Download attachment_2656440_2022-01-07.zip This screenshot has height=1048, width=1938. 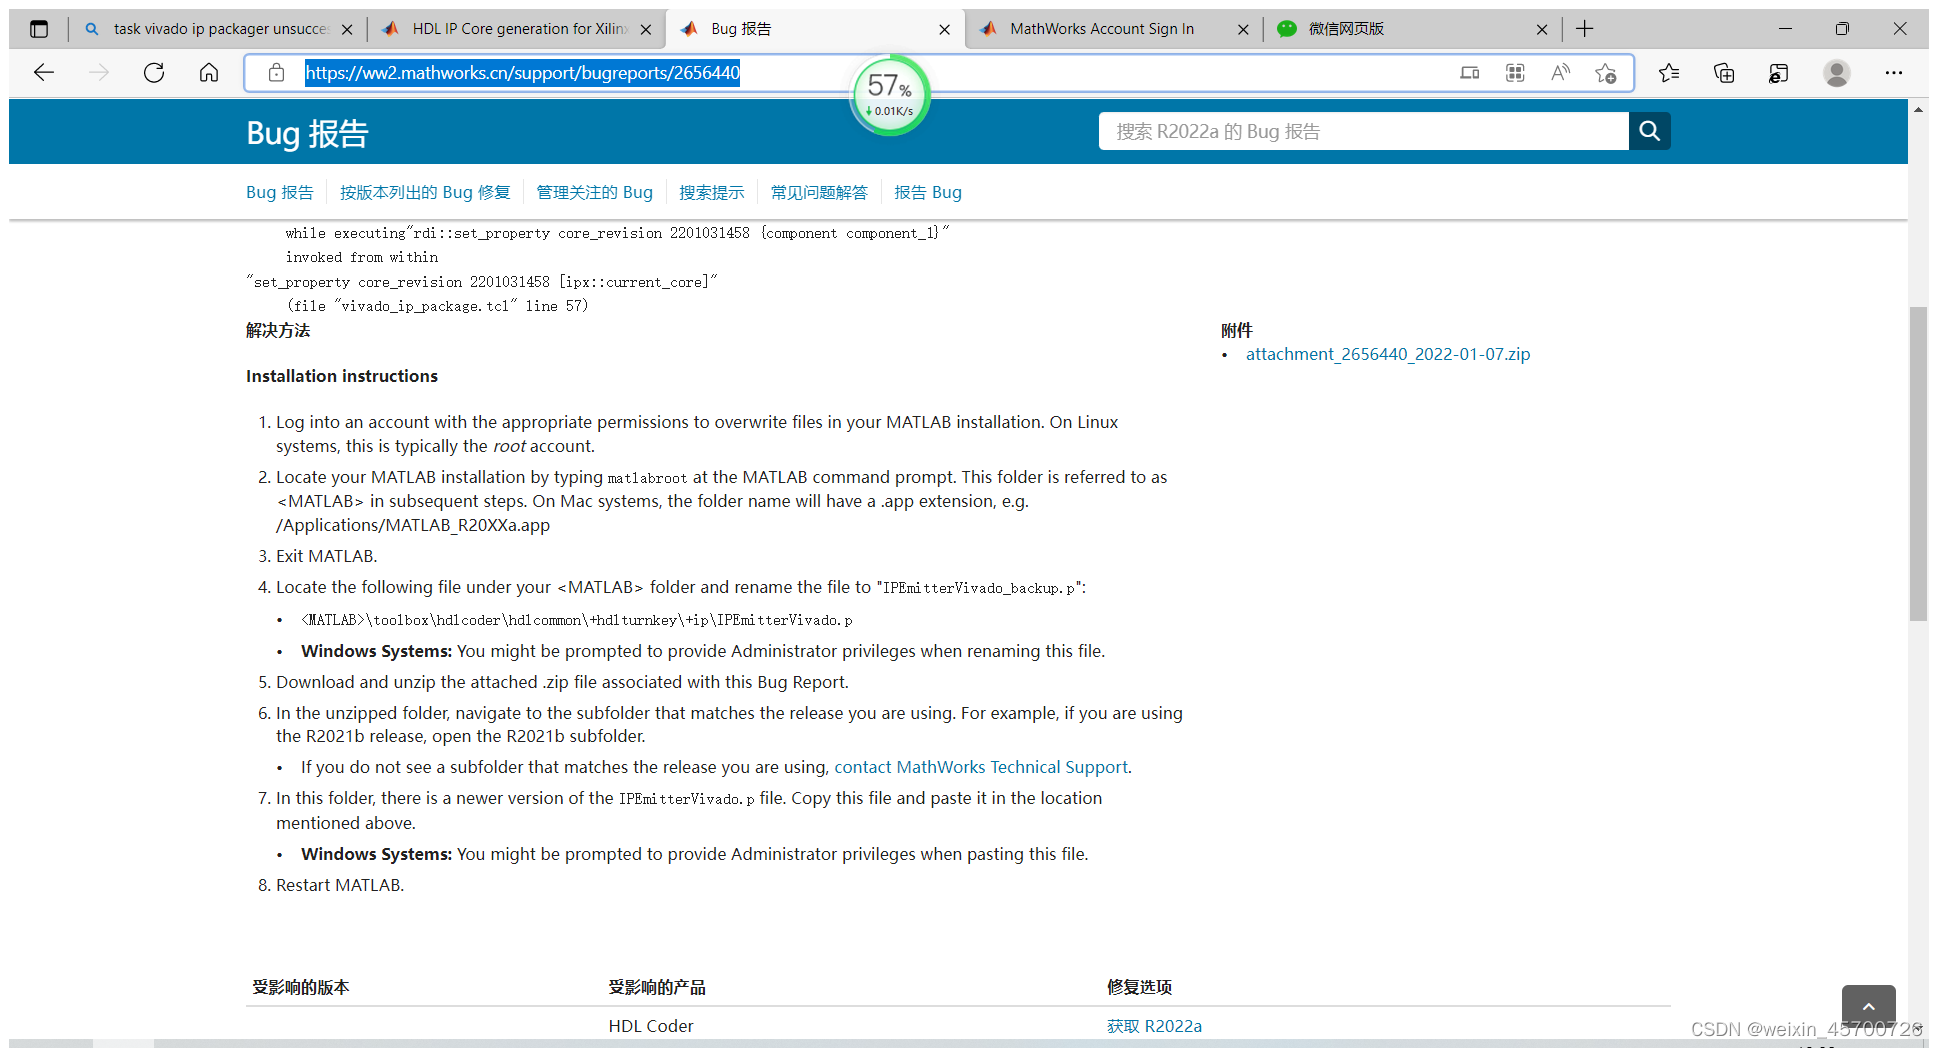(x=1388, y=353)
